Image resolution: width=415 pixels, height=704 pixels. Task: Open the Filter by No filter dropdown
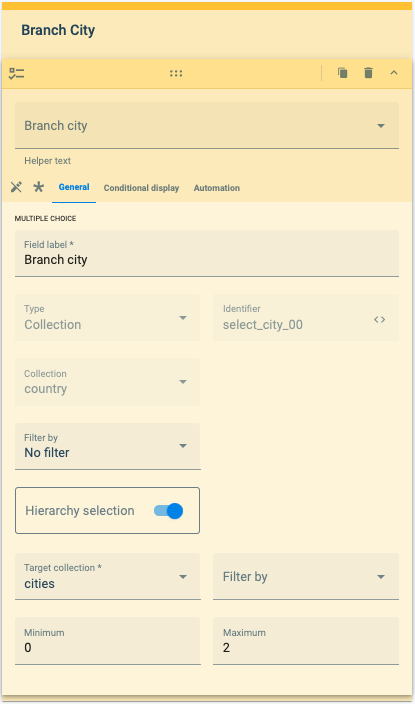click(107, 446)
